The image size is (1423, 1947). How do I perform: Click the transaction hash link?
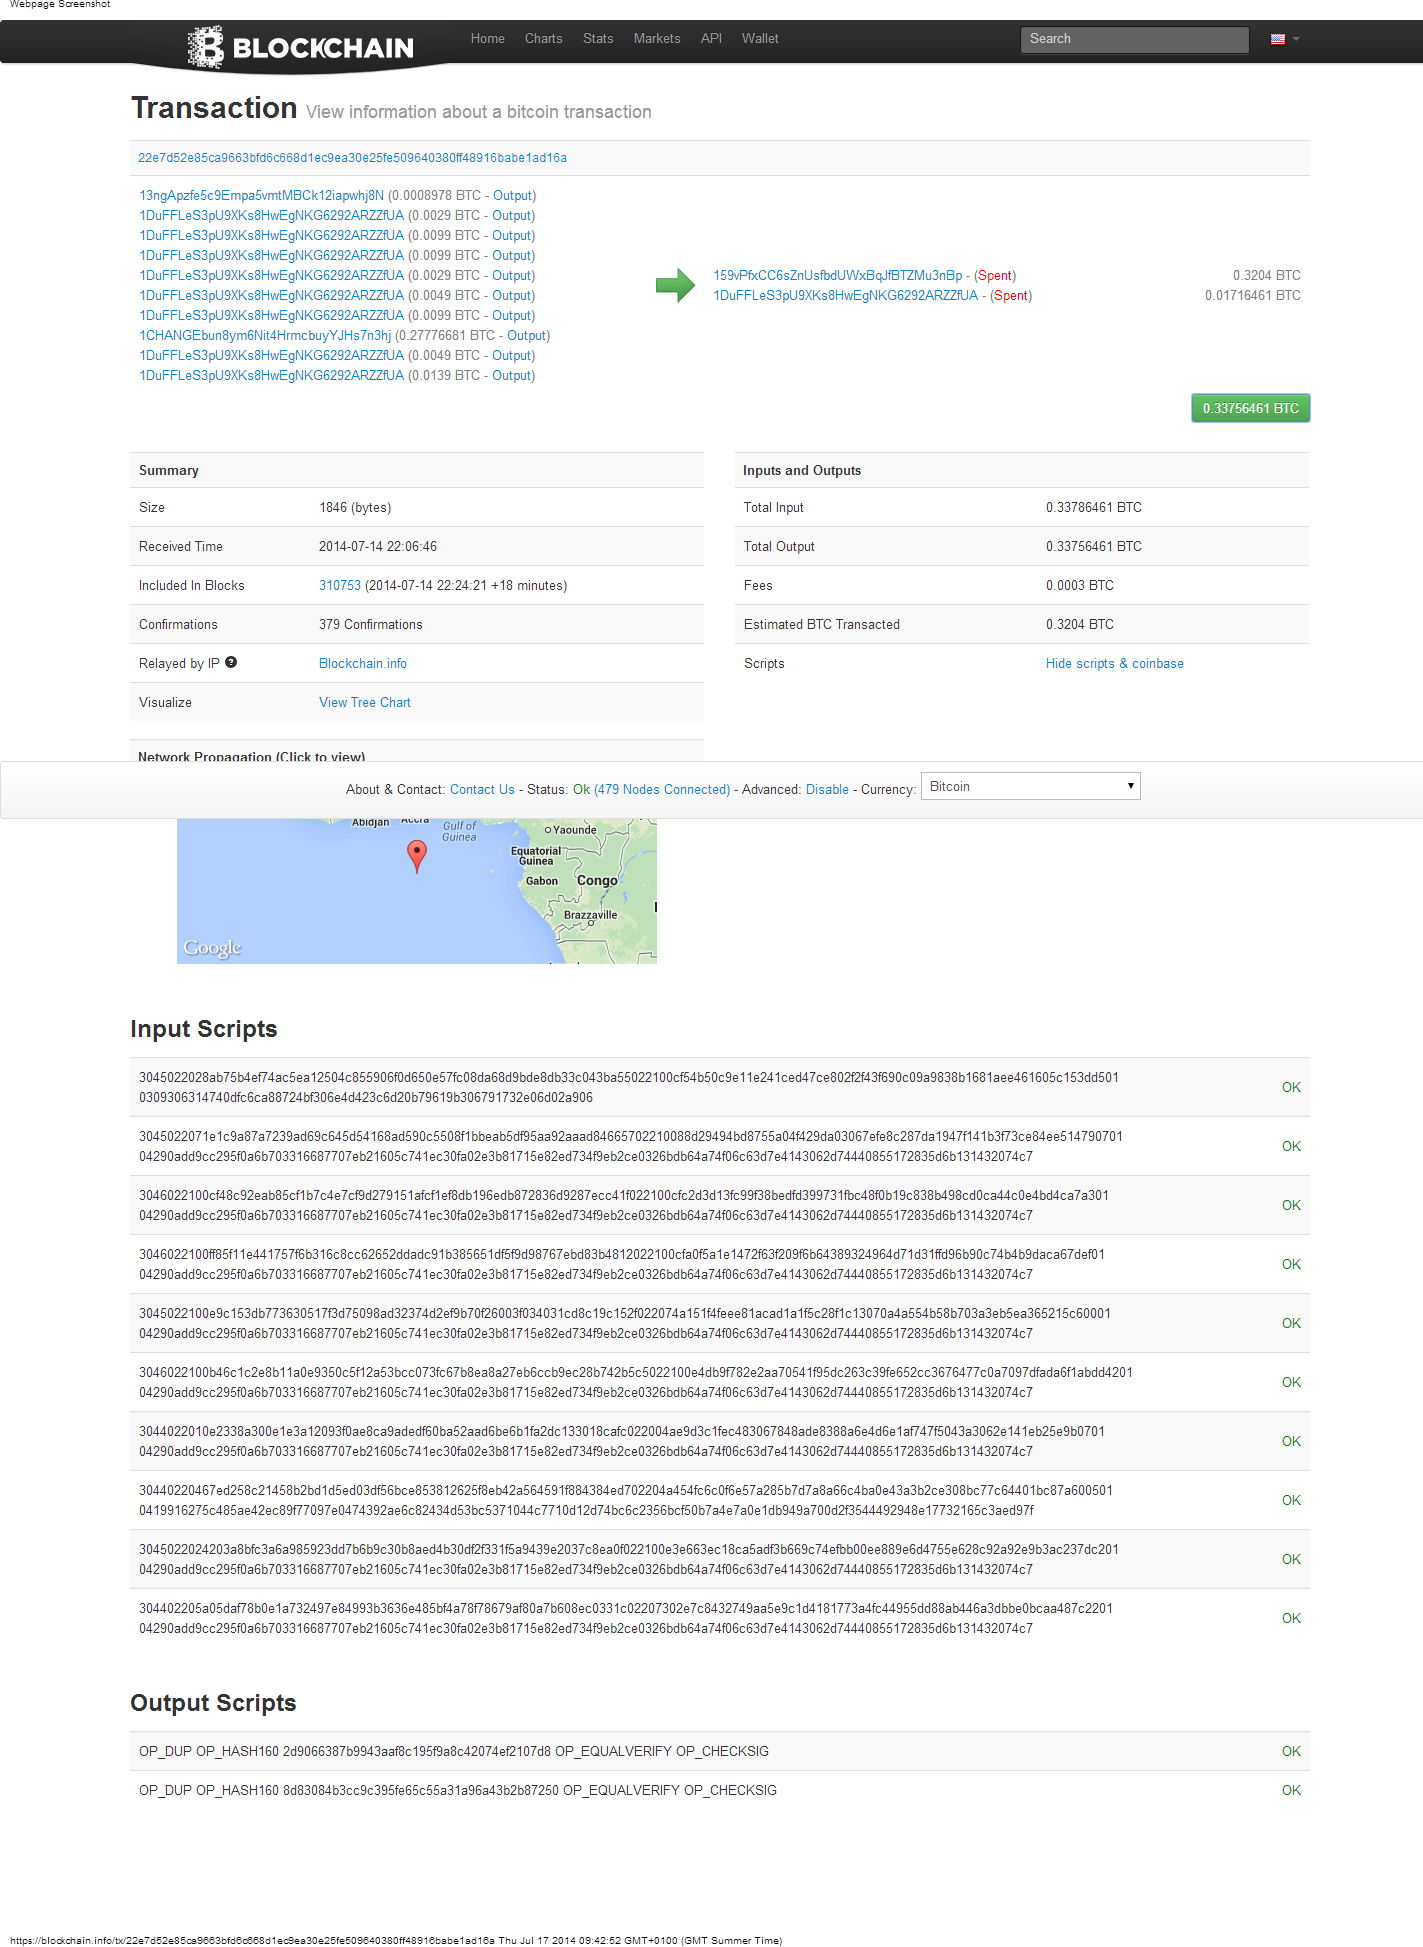point(352,158)
